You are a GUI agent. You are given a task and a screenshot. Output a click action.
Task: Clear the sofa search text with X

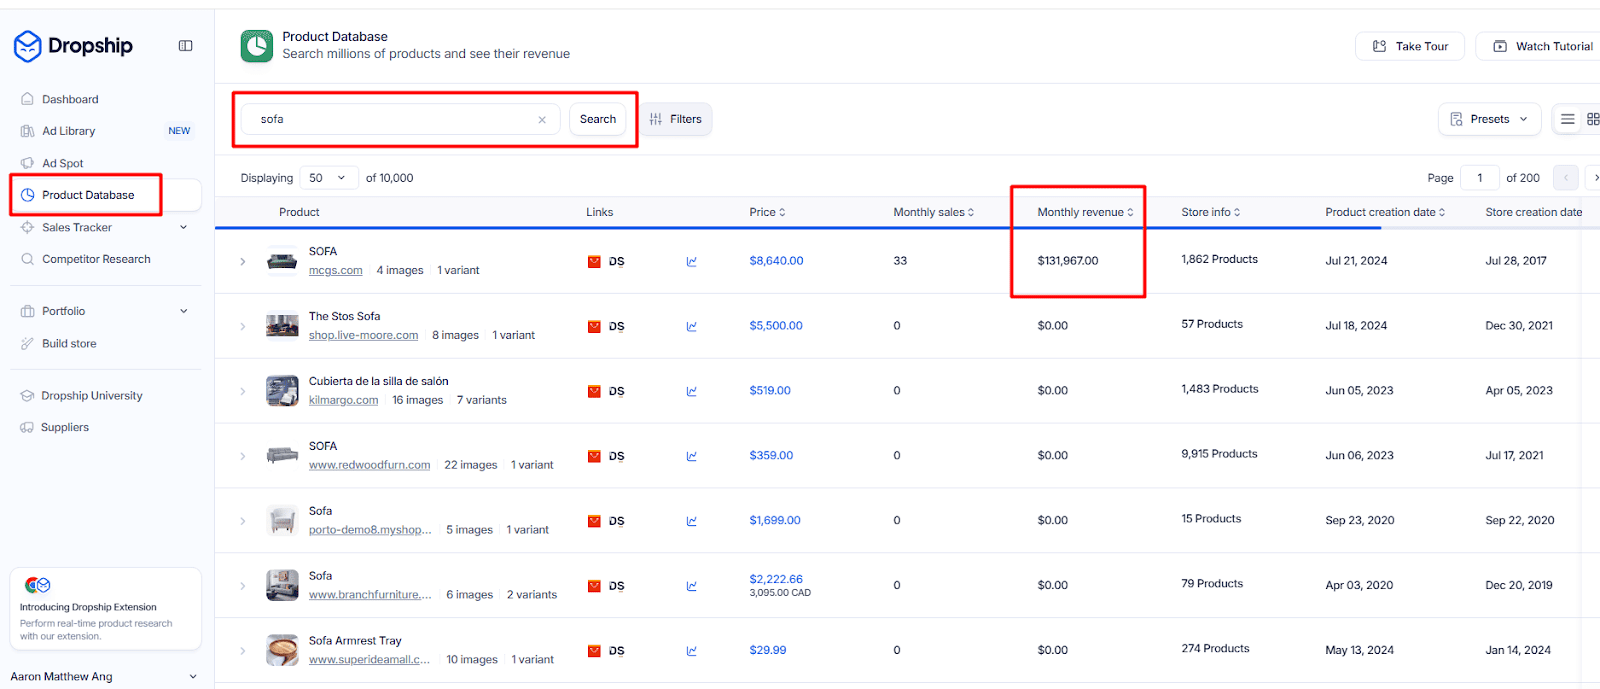542,120
